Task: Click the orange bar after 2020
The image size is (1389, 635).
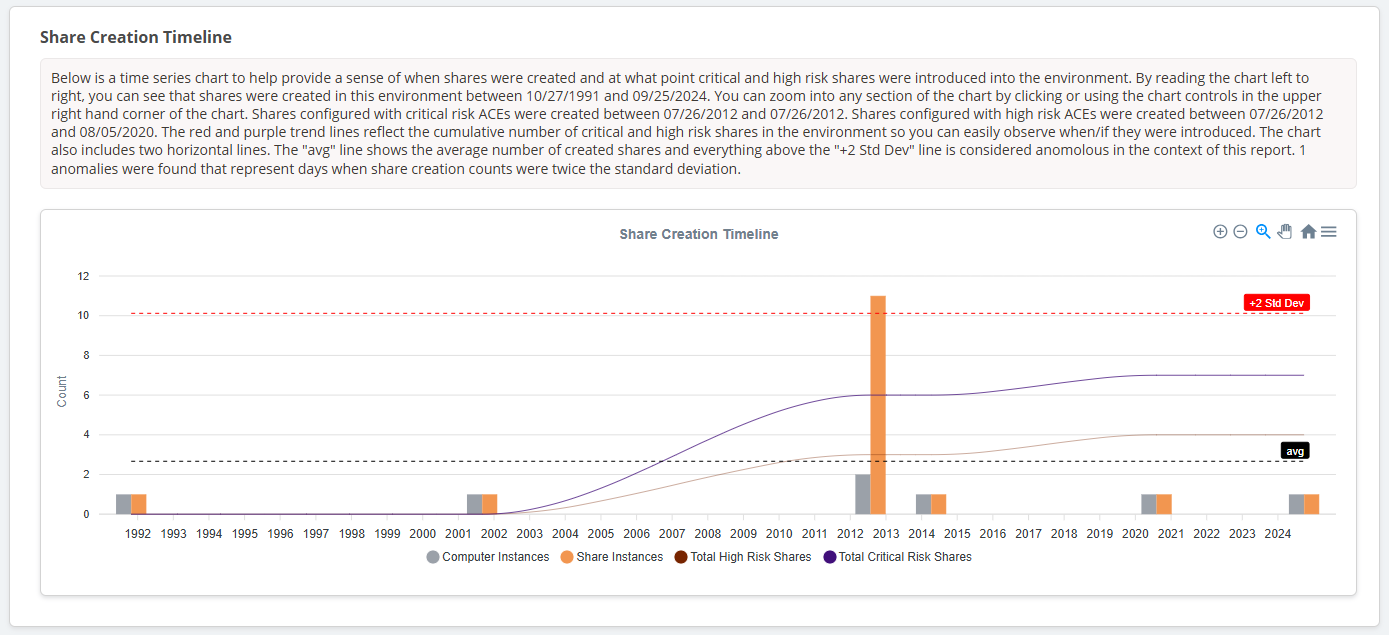Action: pos(1164,504)
